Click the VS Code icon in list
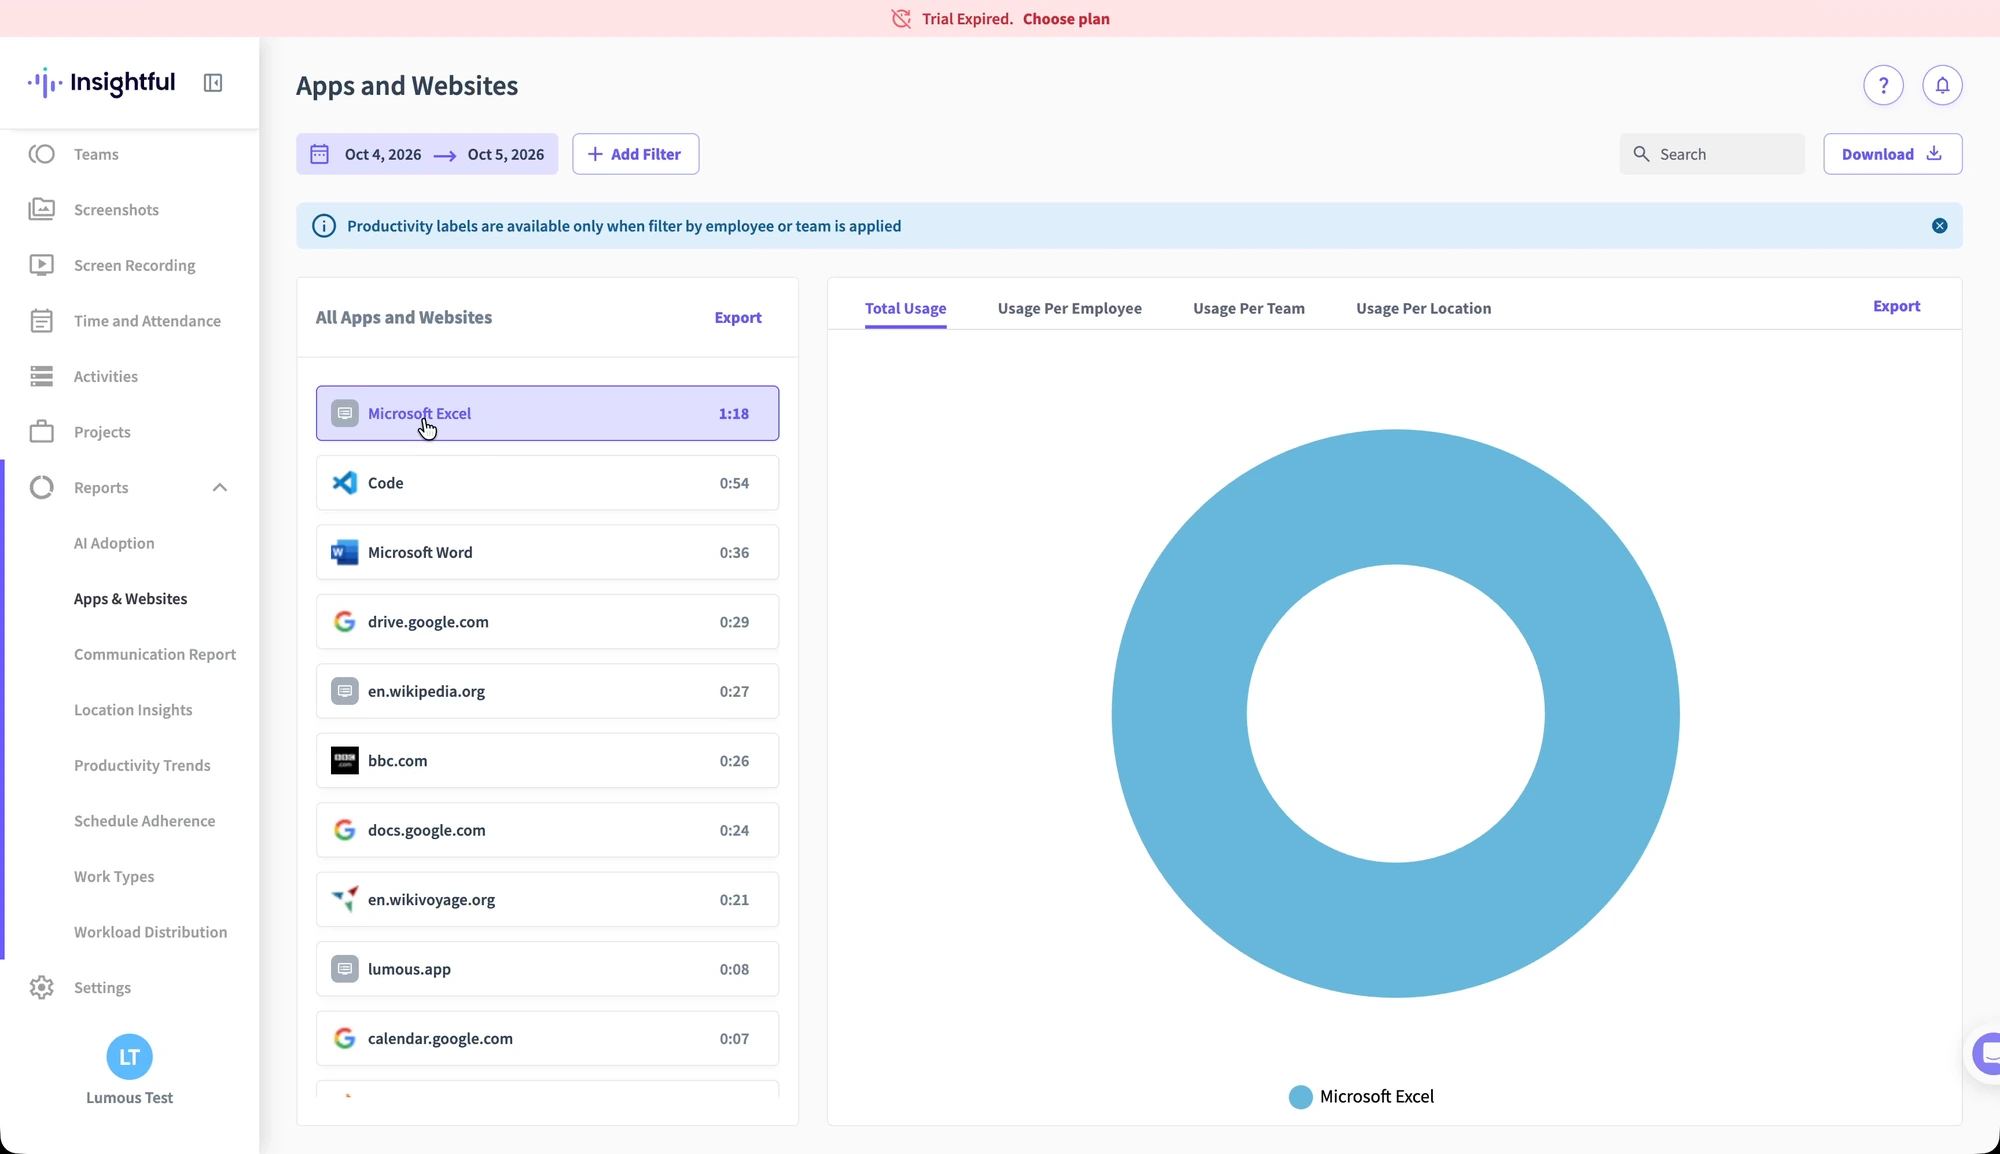The height and width of the screenshot is (1154, 2000). pyautogui.click(x=345, y=483)
